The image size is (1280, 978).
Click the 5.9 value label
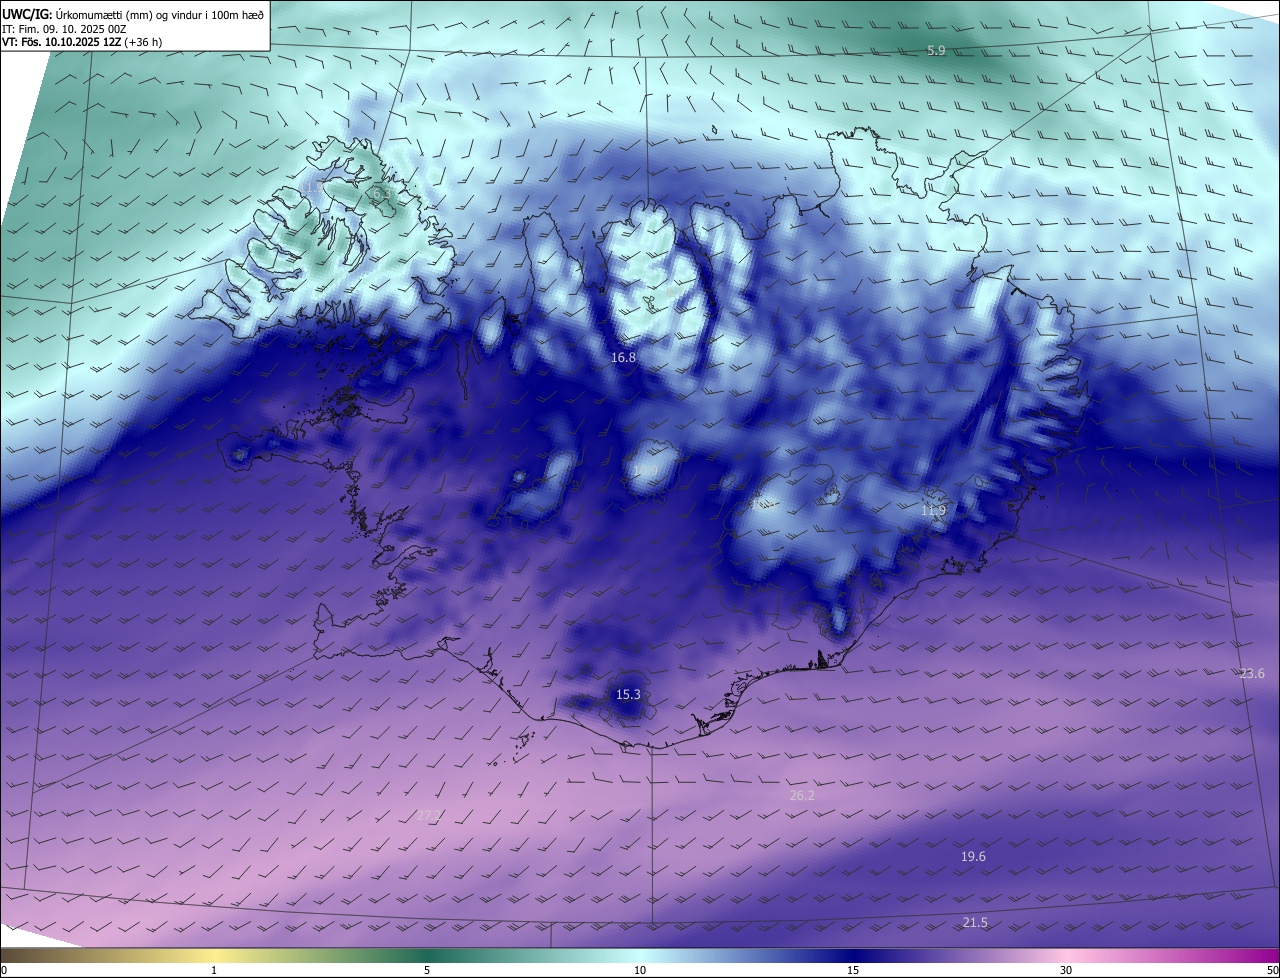[936, 50]
